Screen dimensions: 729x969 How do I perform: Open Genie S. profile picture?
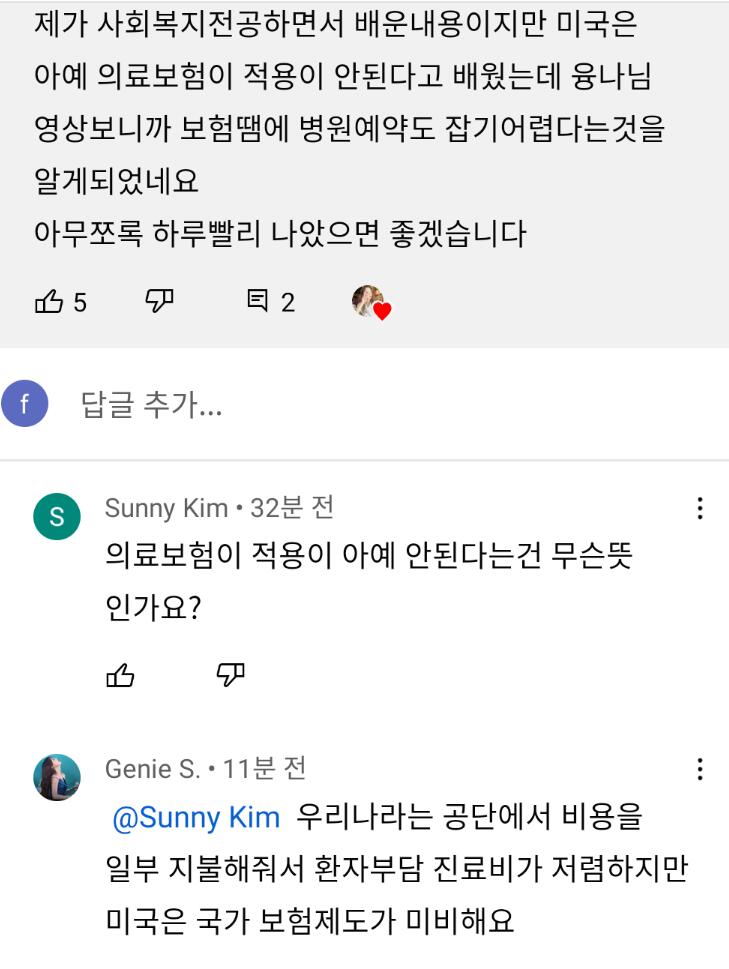(56, 777)
